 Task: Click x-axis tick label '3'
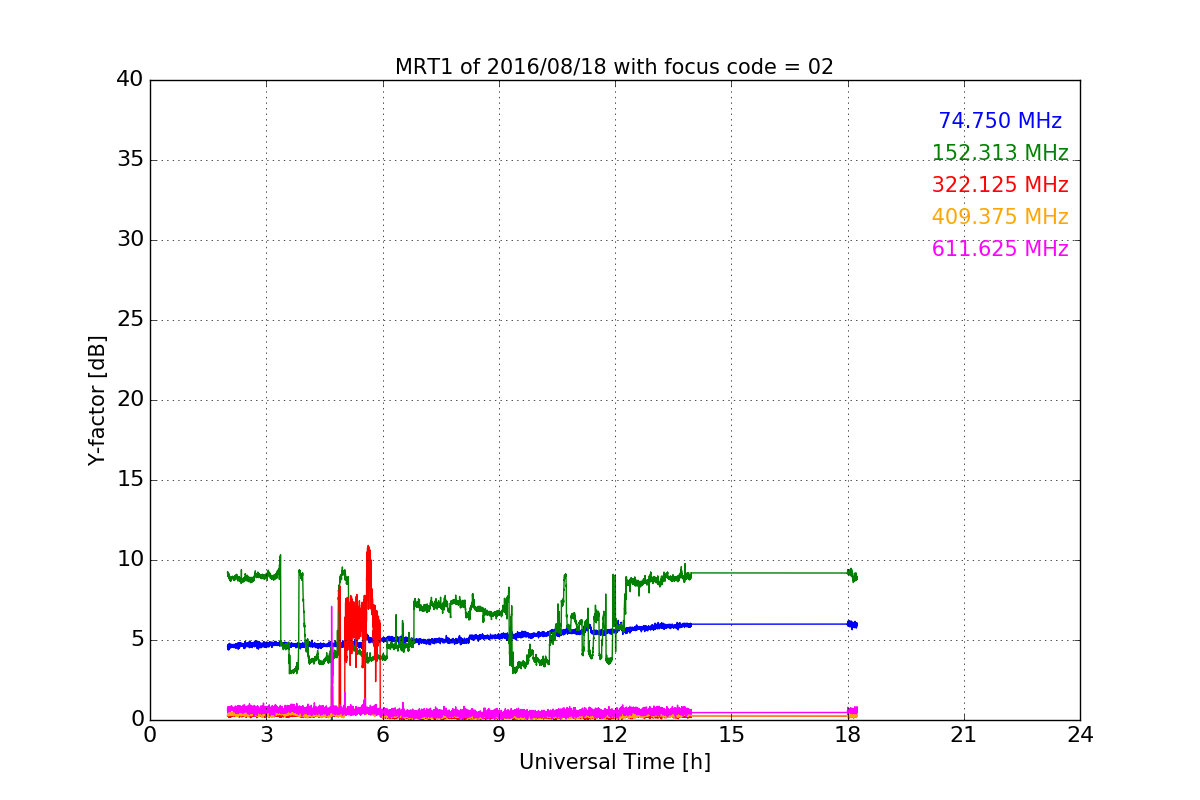pyautogui.click(x=266, y=735)
